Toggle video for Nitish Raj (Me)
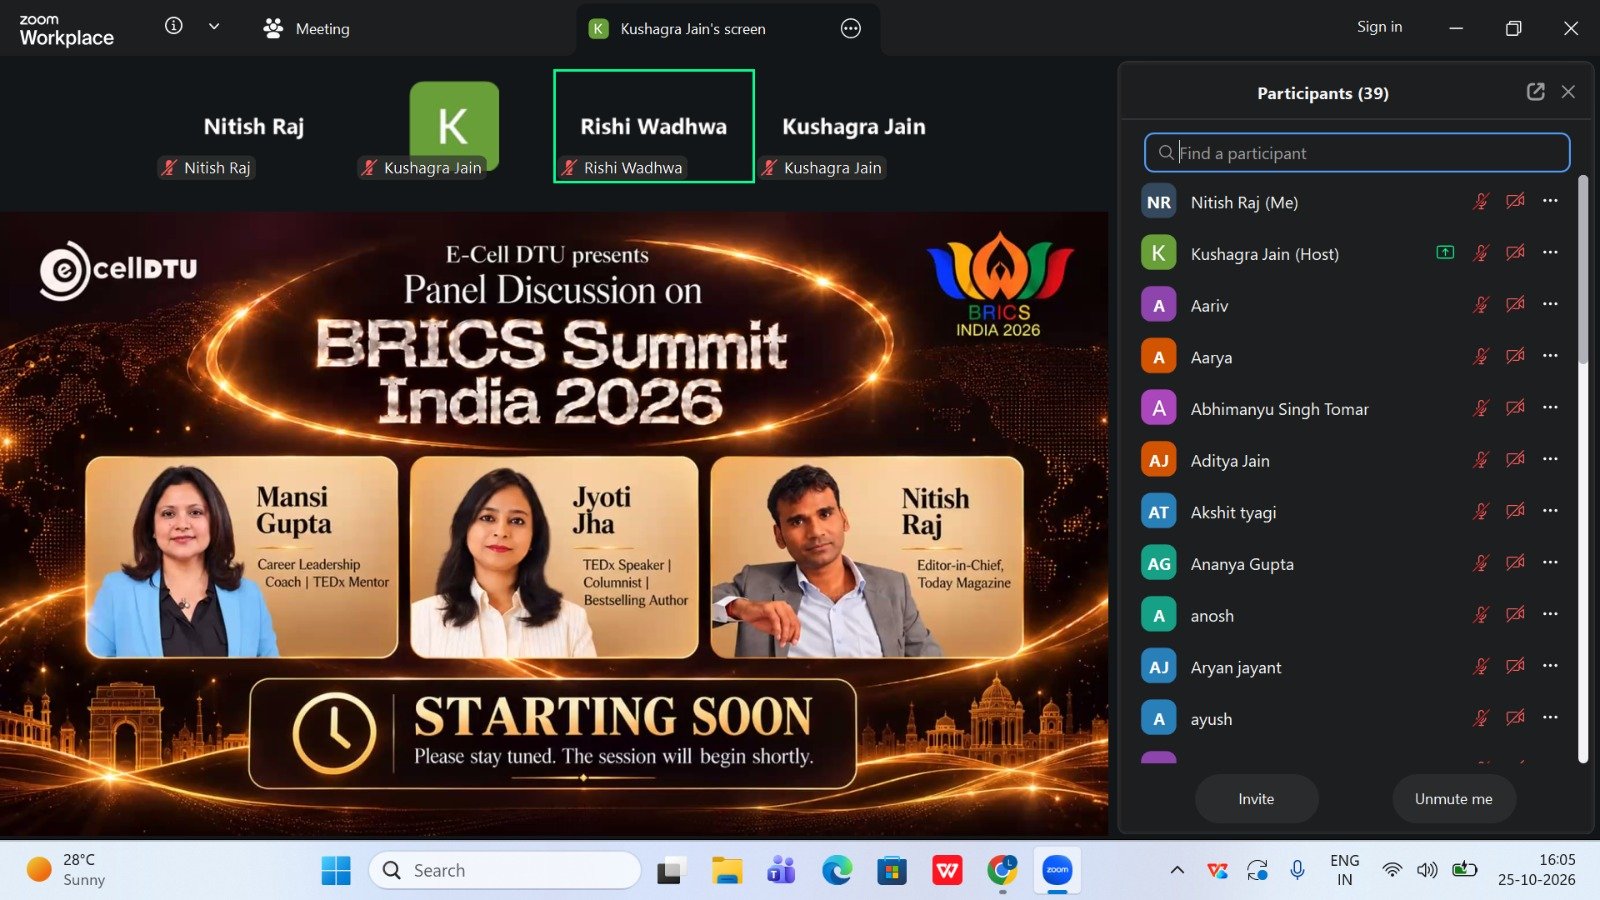Screen dimensions: 1600x900 click(x=1516, y=201)
